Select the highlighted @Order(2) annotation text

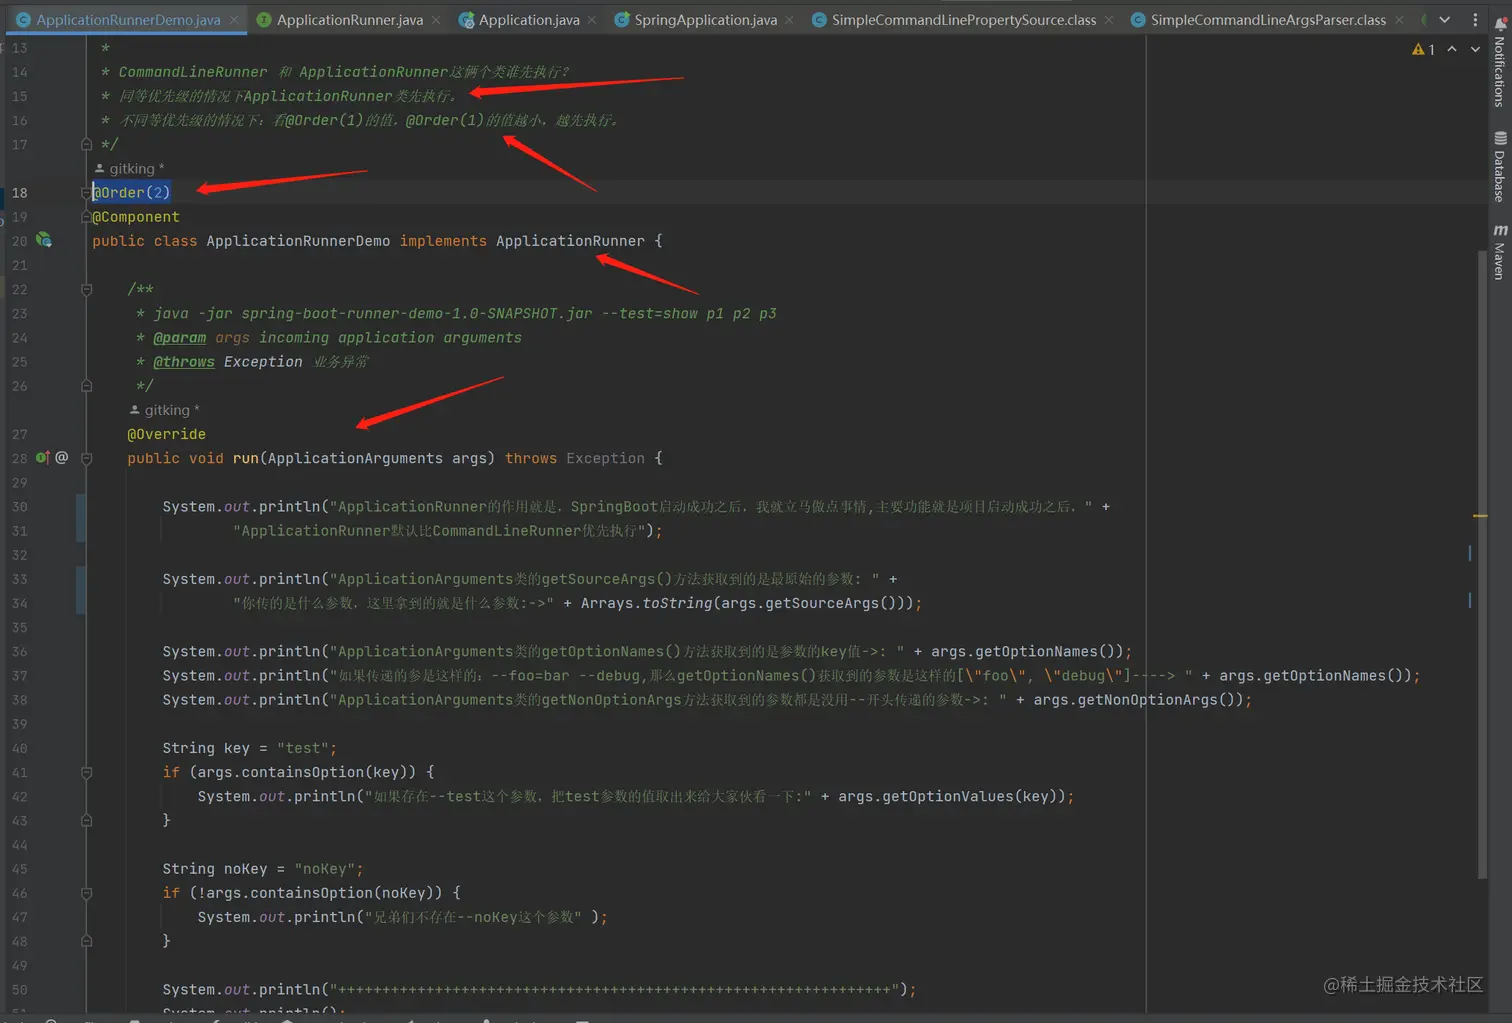[130, 192]
